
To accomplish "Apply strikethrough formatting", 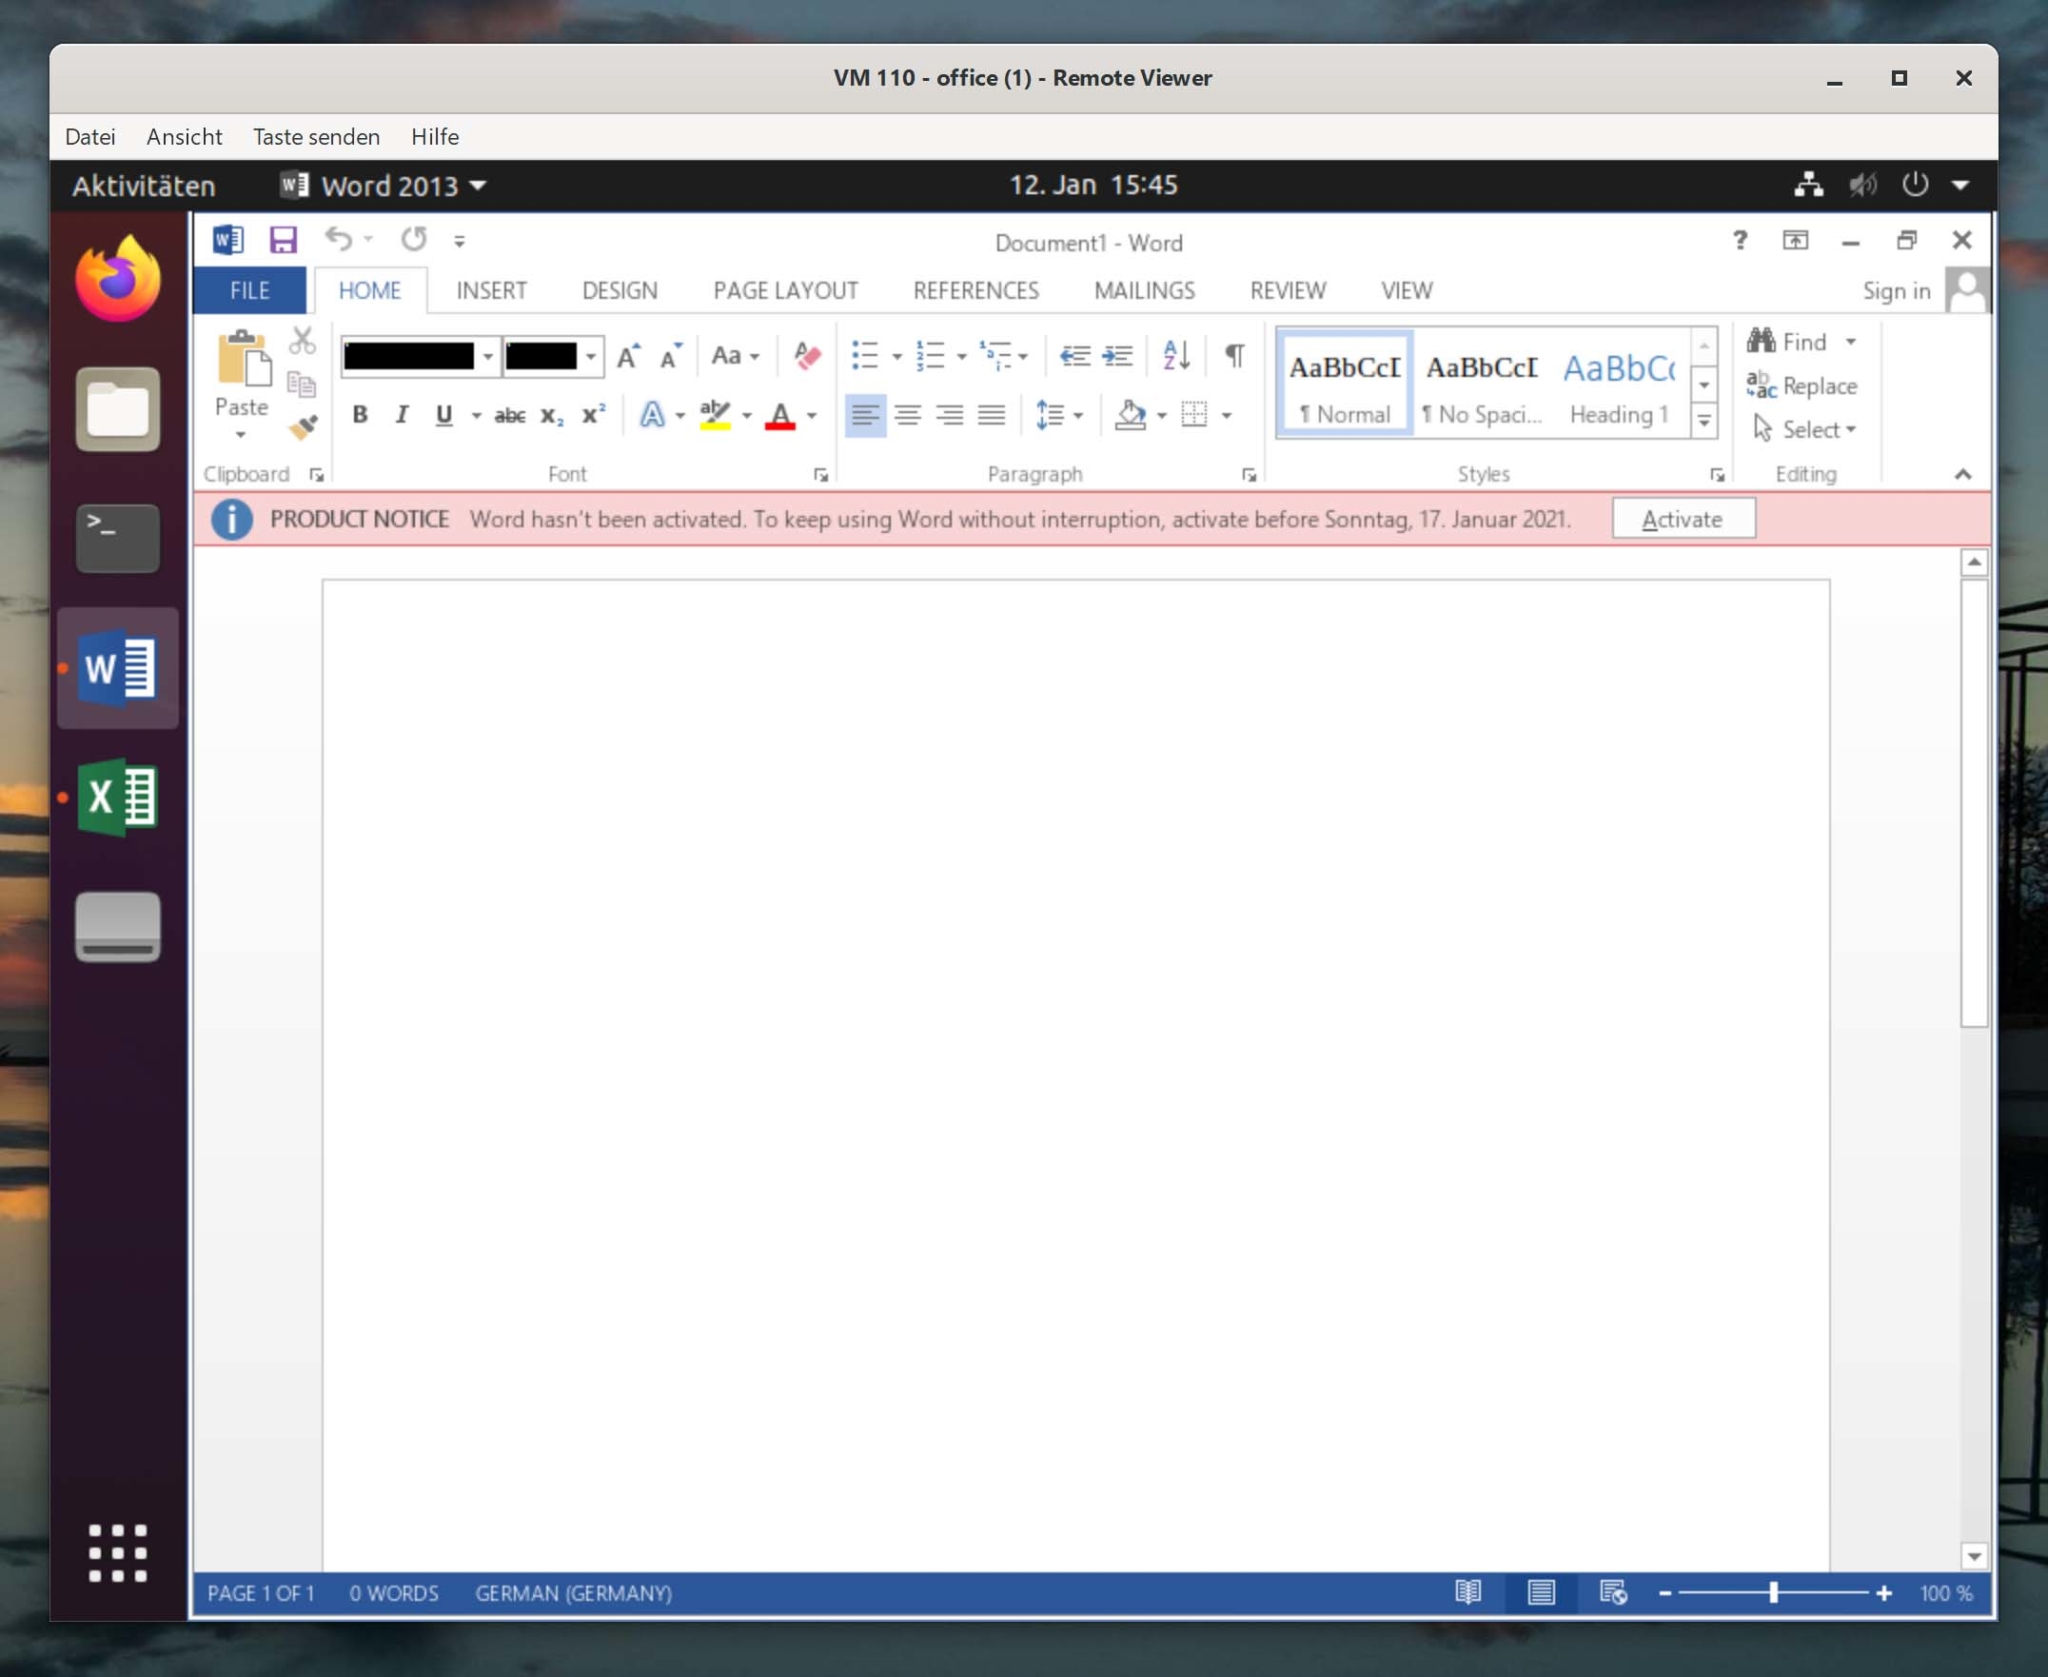I will coord(509,415).
